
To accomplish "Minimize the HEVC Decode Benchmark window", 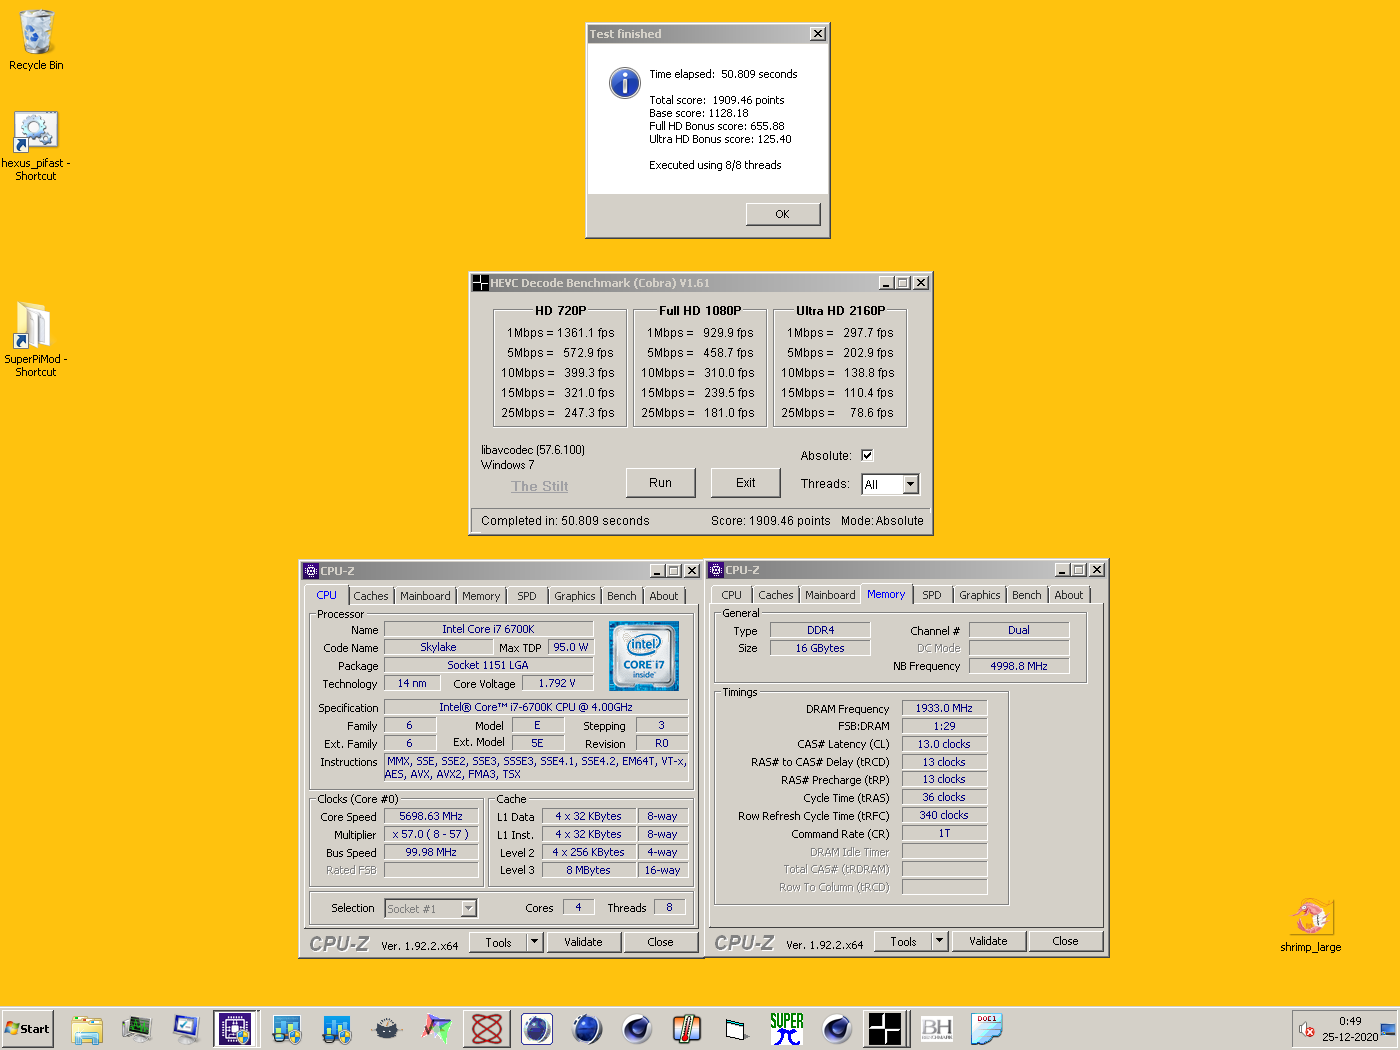I will (886, 283).
